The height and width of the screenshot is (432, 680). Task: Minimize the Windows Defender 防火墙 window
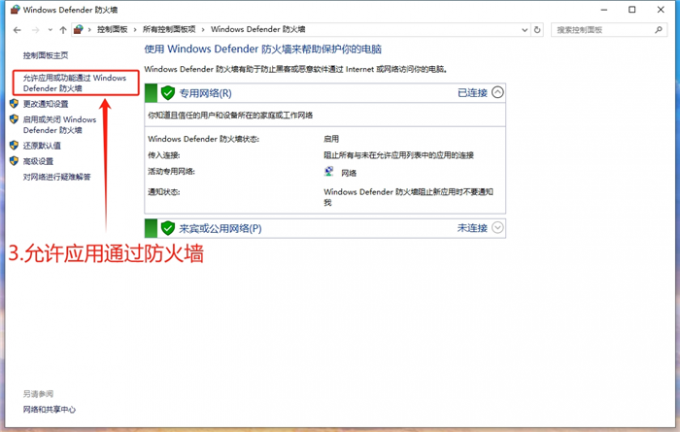click(604, 10)
